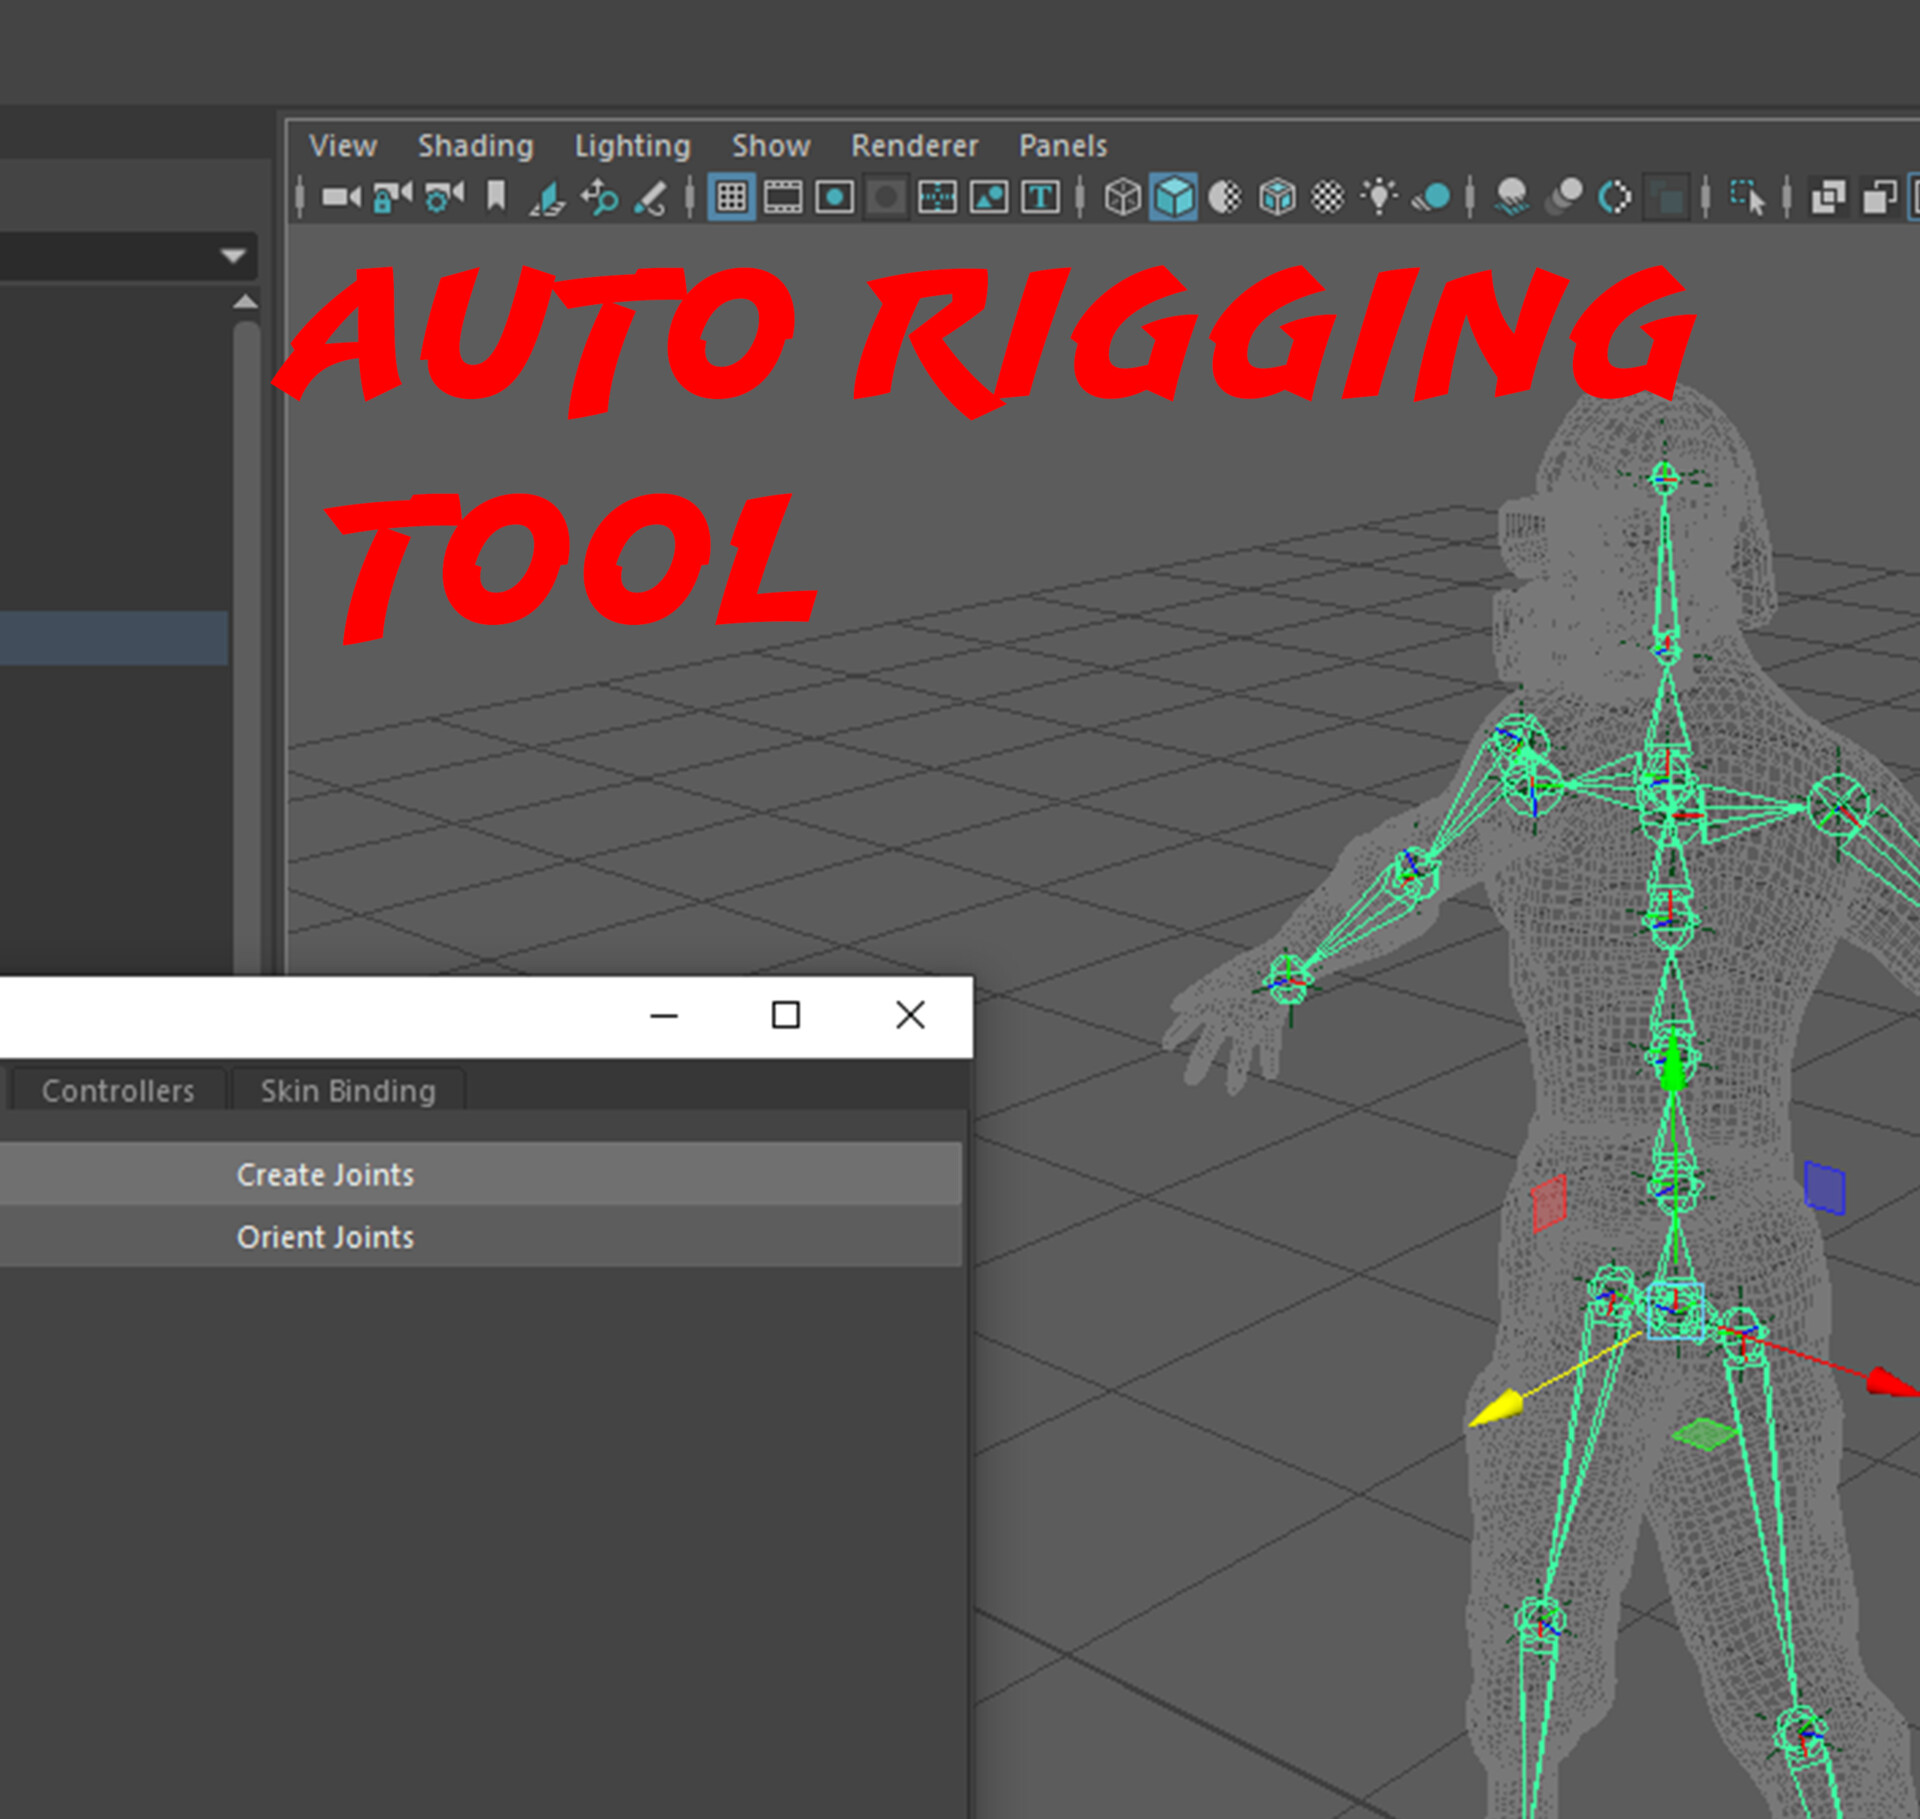The height and width of the screenshot is (1819, 1920).
Task: Switch to the Skin Binding tab
Action: (x=347, y=1090)
